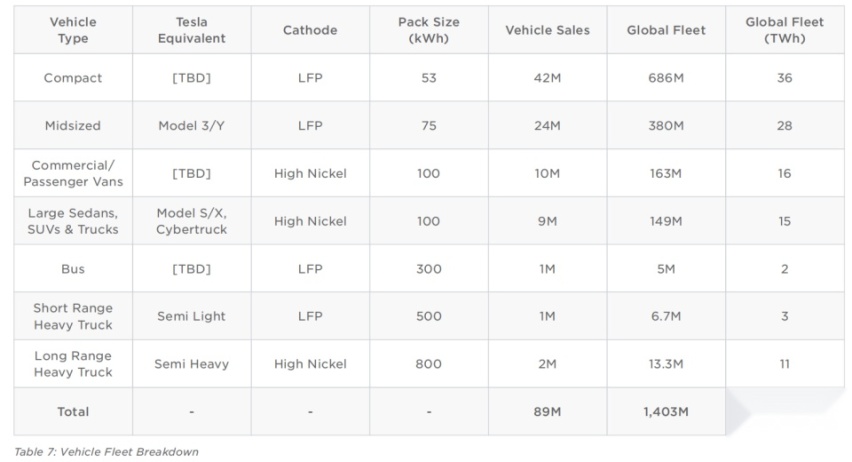Click the Vehicle Sales column header

pyautogui.click(x=547, y=30)
